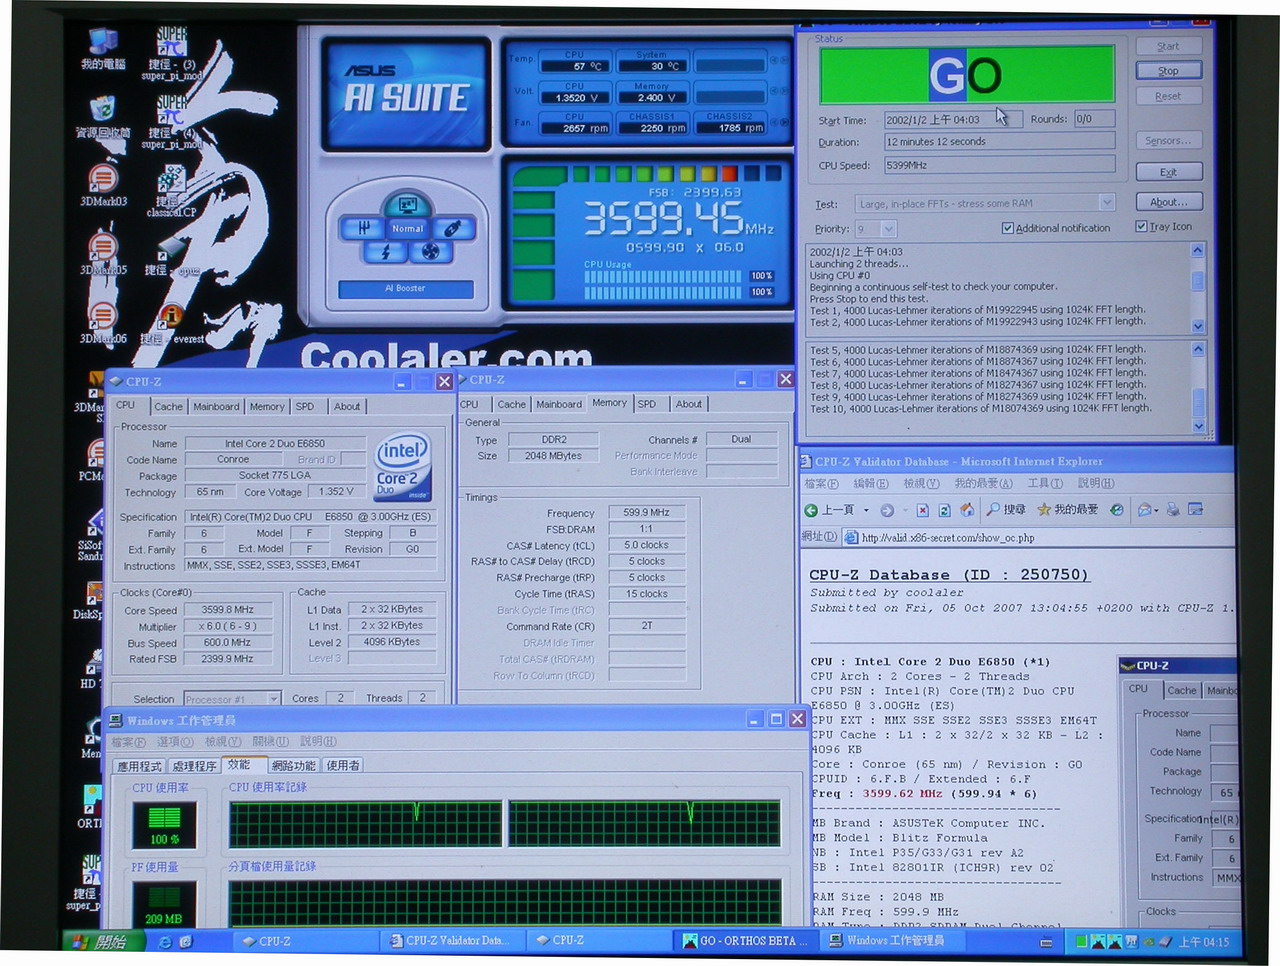The image size is (1280, 966).
Task: Expand the Test type dropdown in ORTHOS
Action: (1107, 203)
